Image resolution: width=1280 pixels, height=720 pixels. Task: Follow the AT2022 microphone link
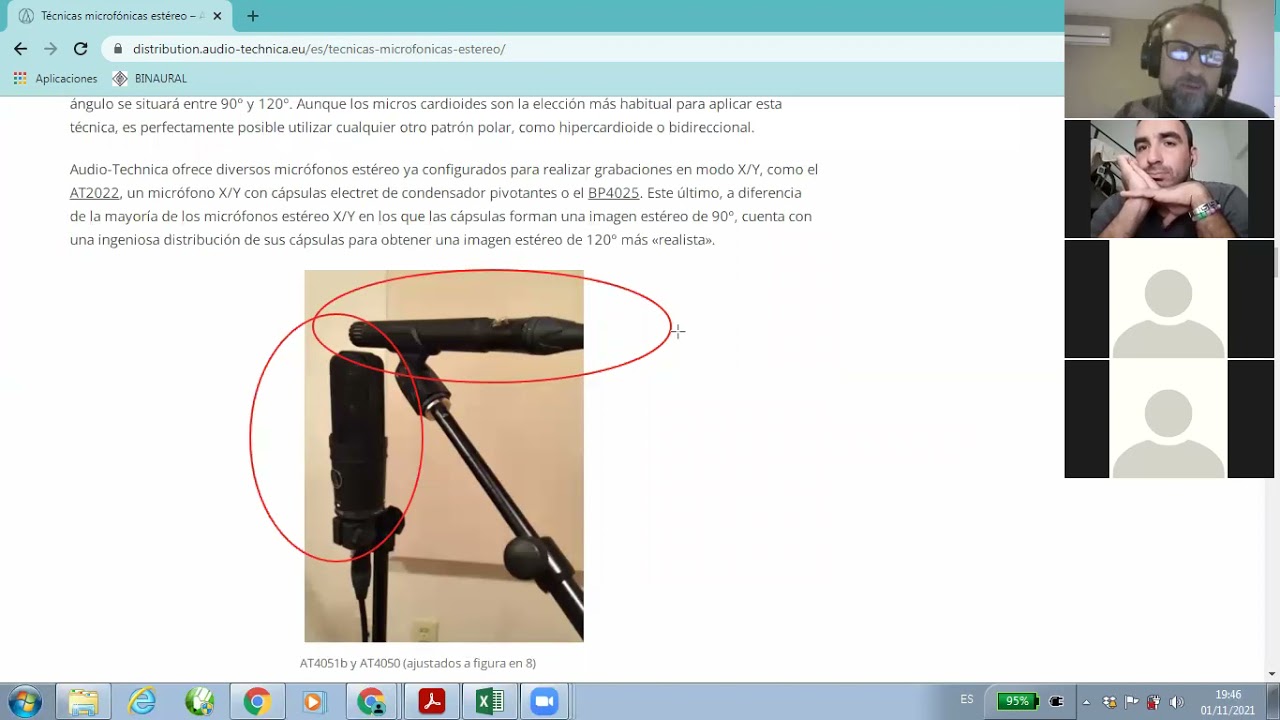coord(94,193)
